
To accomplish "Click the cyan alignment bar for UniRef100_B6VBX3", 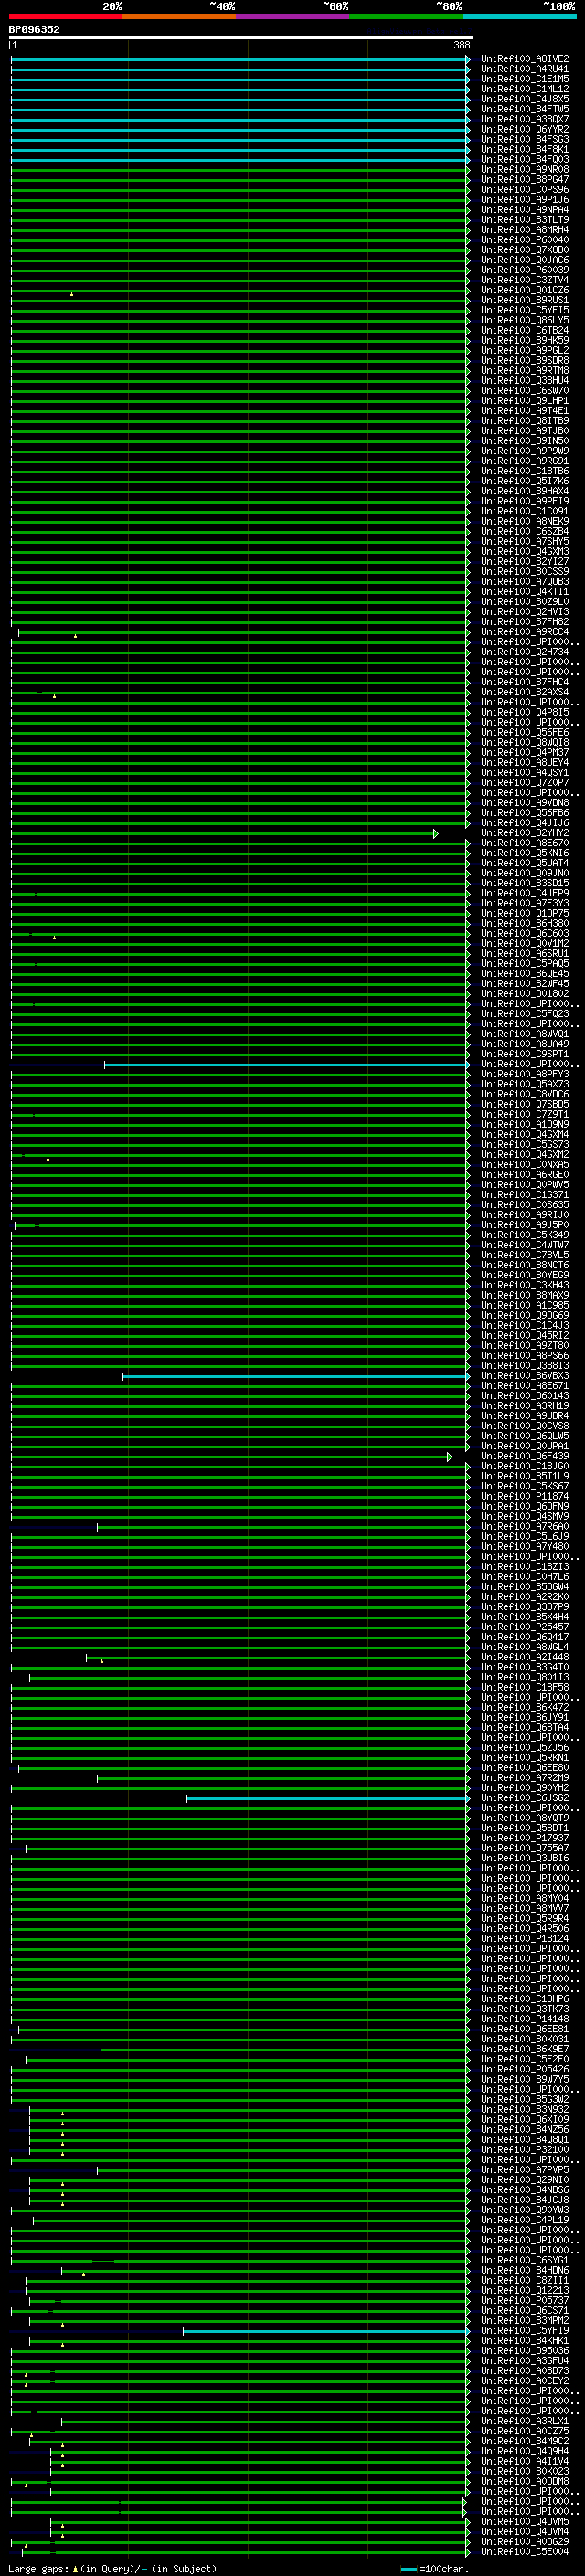I will tap(295, 1377).
